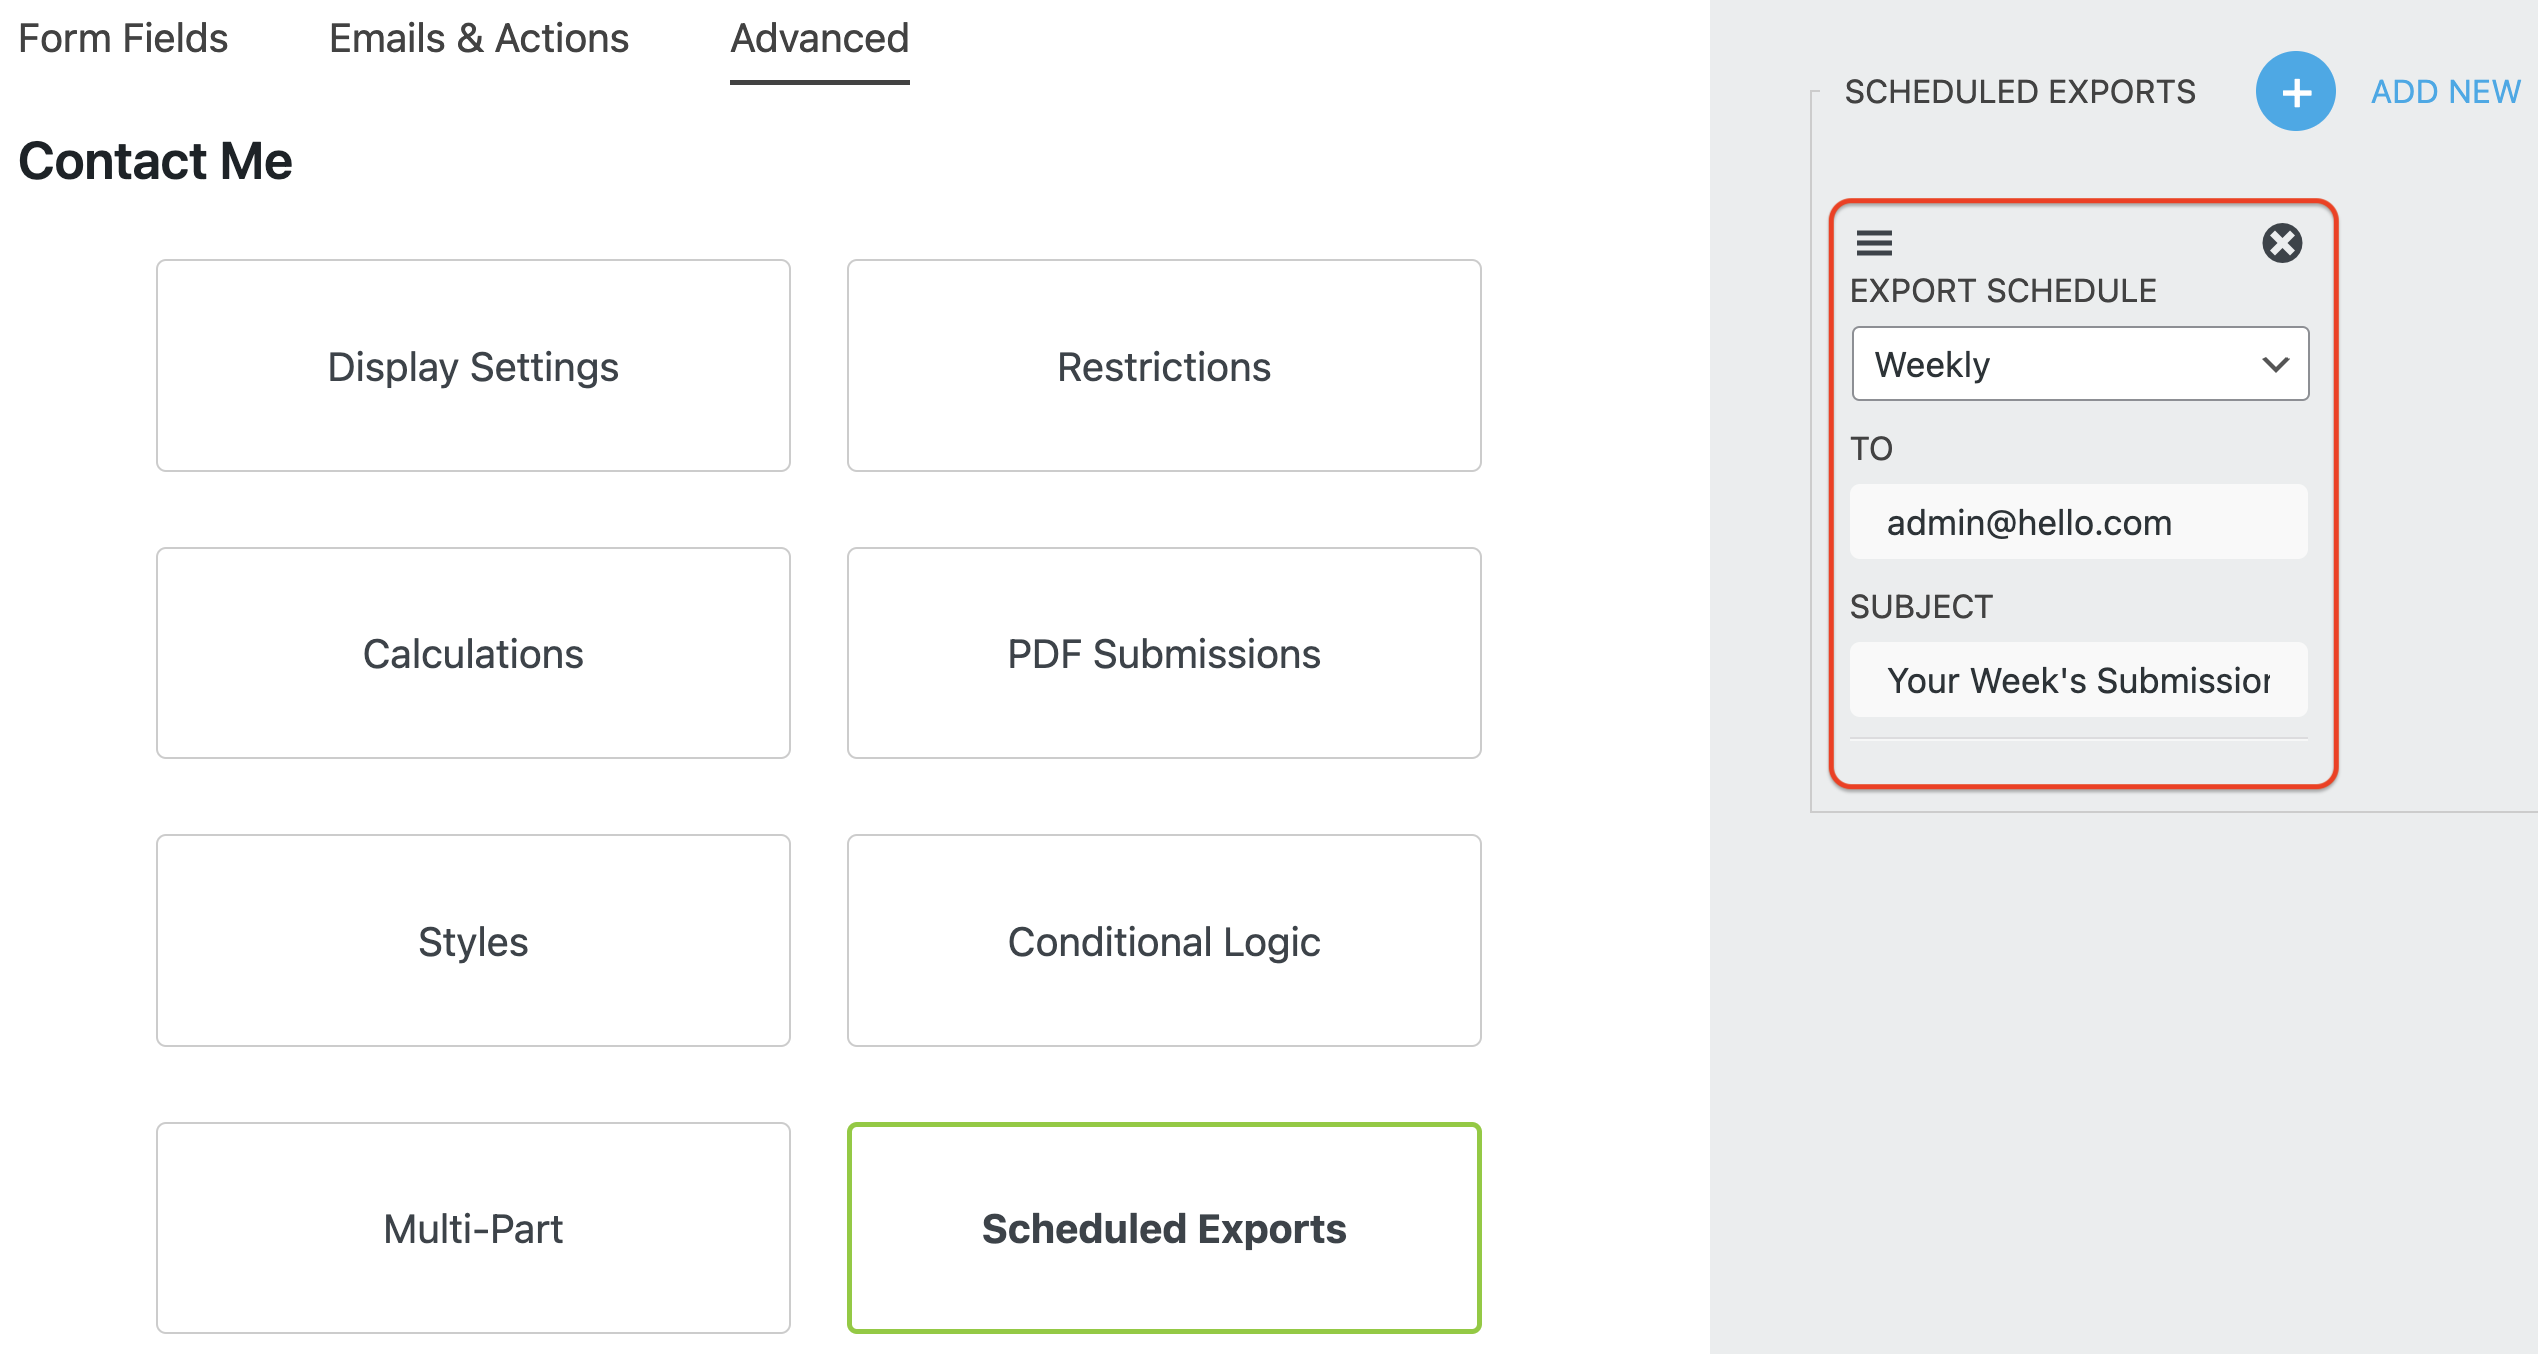Select the Scheduled Exports card
This screenshot has height=1354, width=2538.
point(1163,1228)
